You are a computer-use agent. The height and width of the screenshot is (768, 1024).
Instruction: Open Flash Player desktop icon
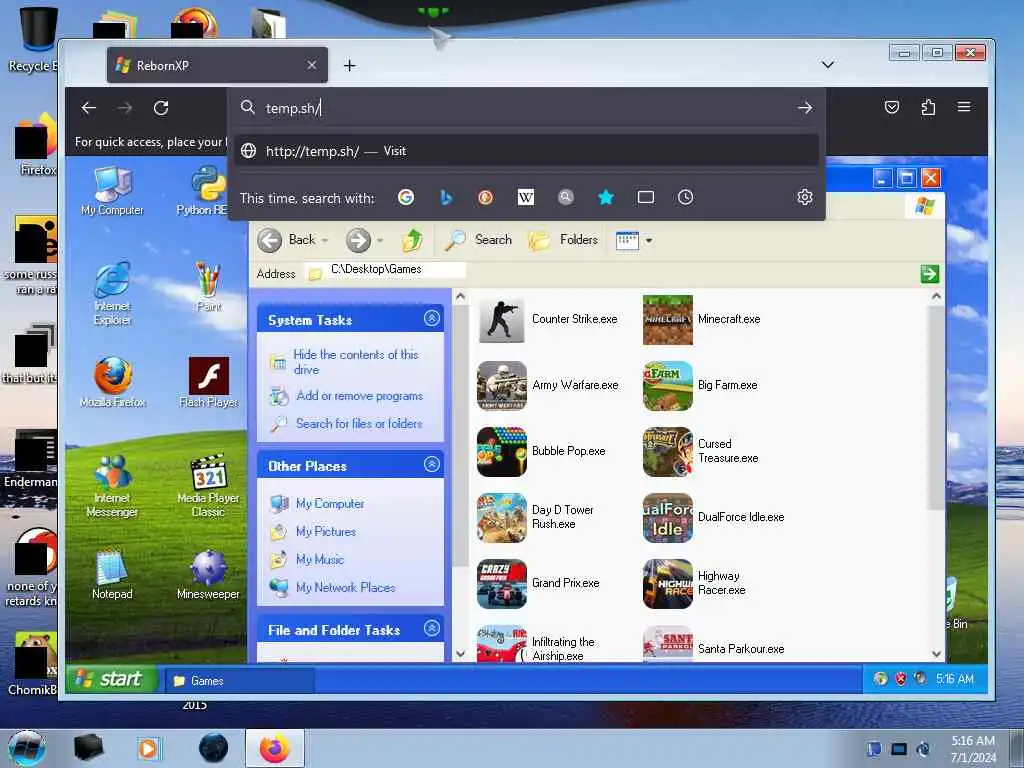point(208,382)
